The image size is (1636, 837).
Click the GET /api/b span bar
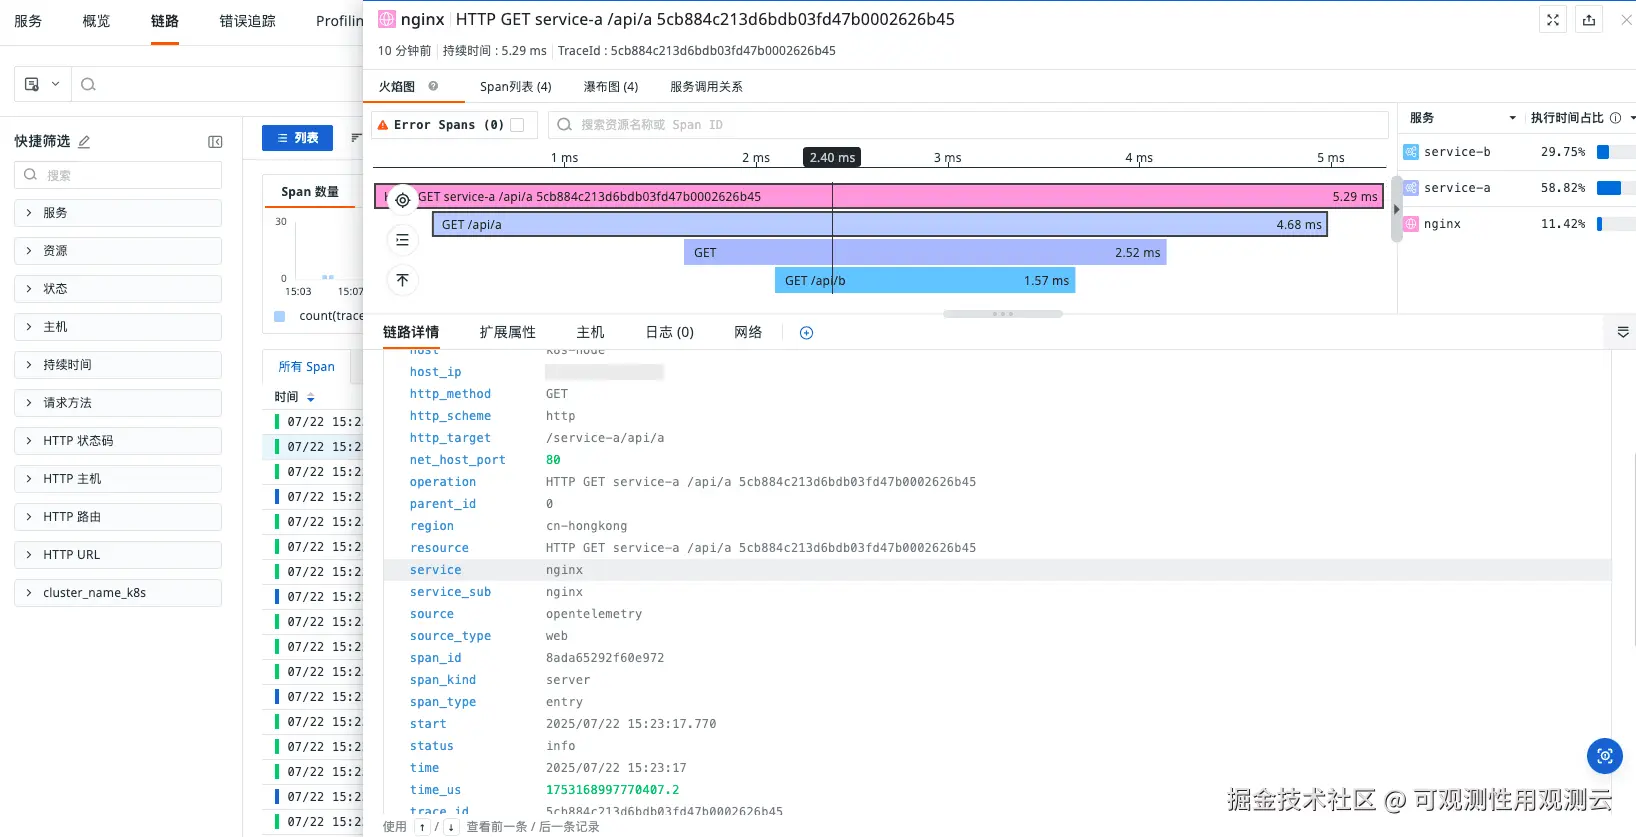(925, 281)
